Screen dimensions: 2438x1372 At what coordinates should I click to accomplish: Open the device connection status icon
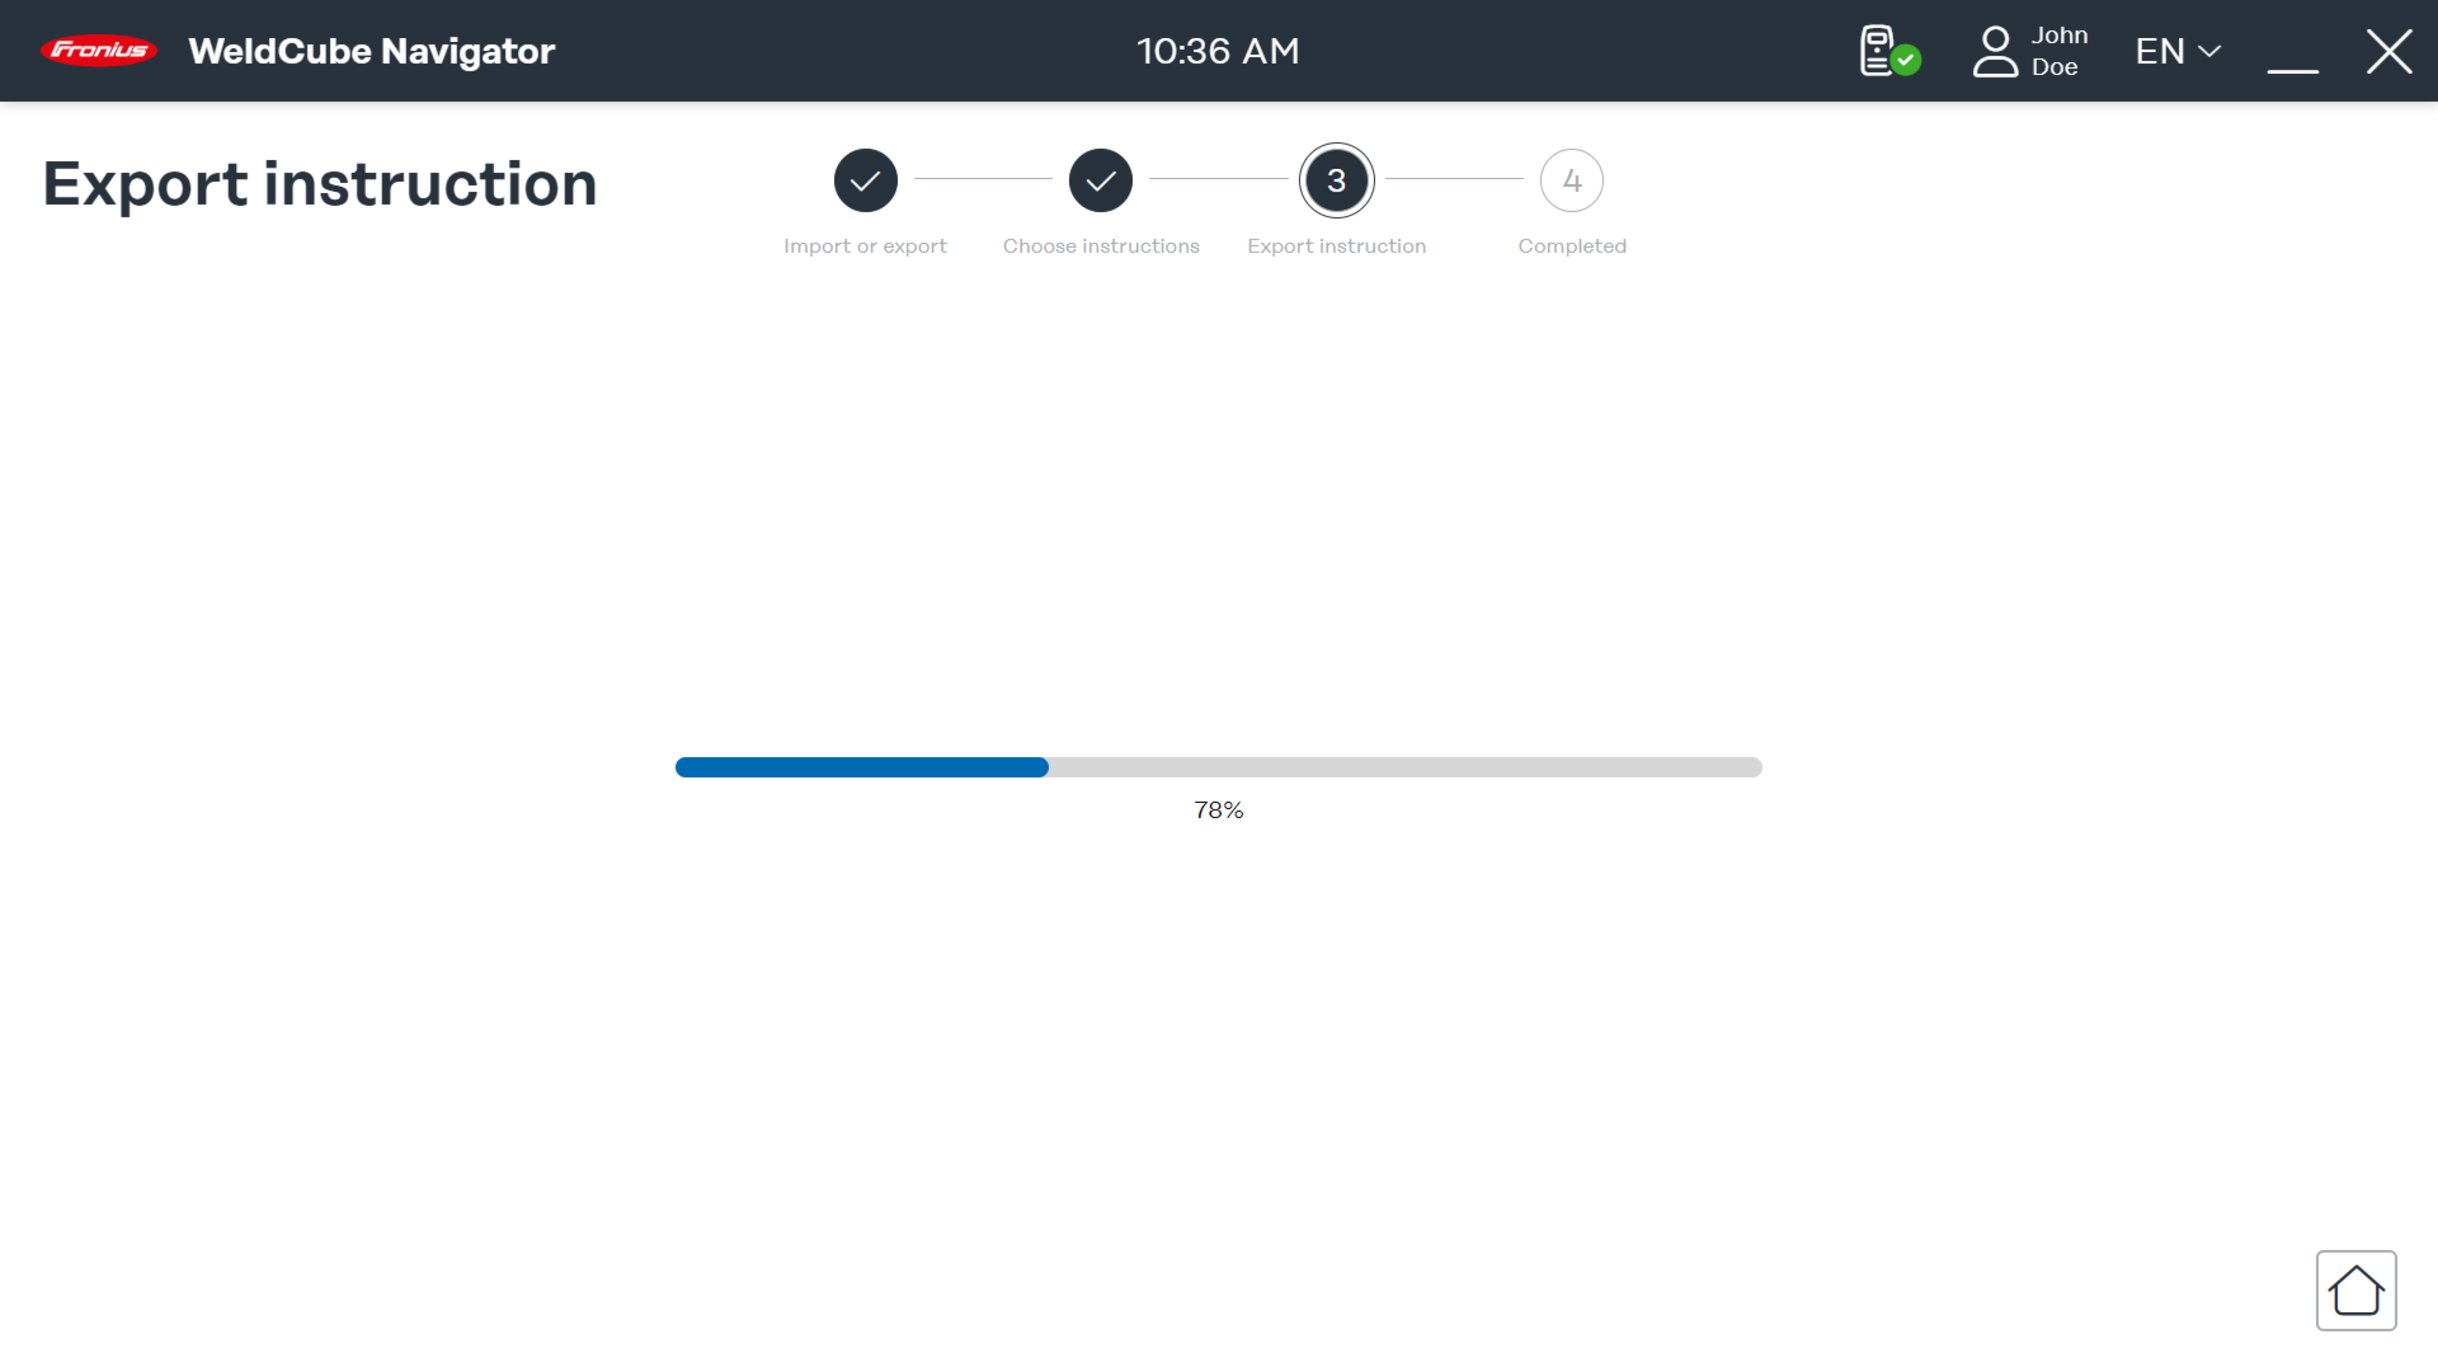1888,51
